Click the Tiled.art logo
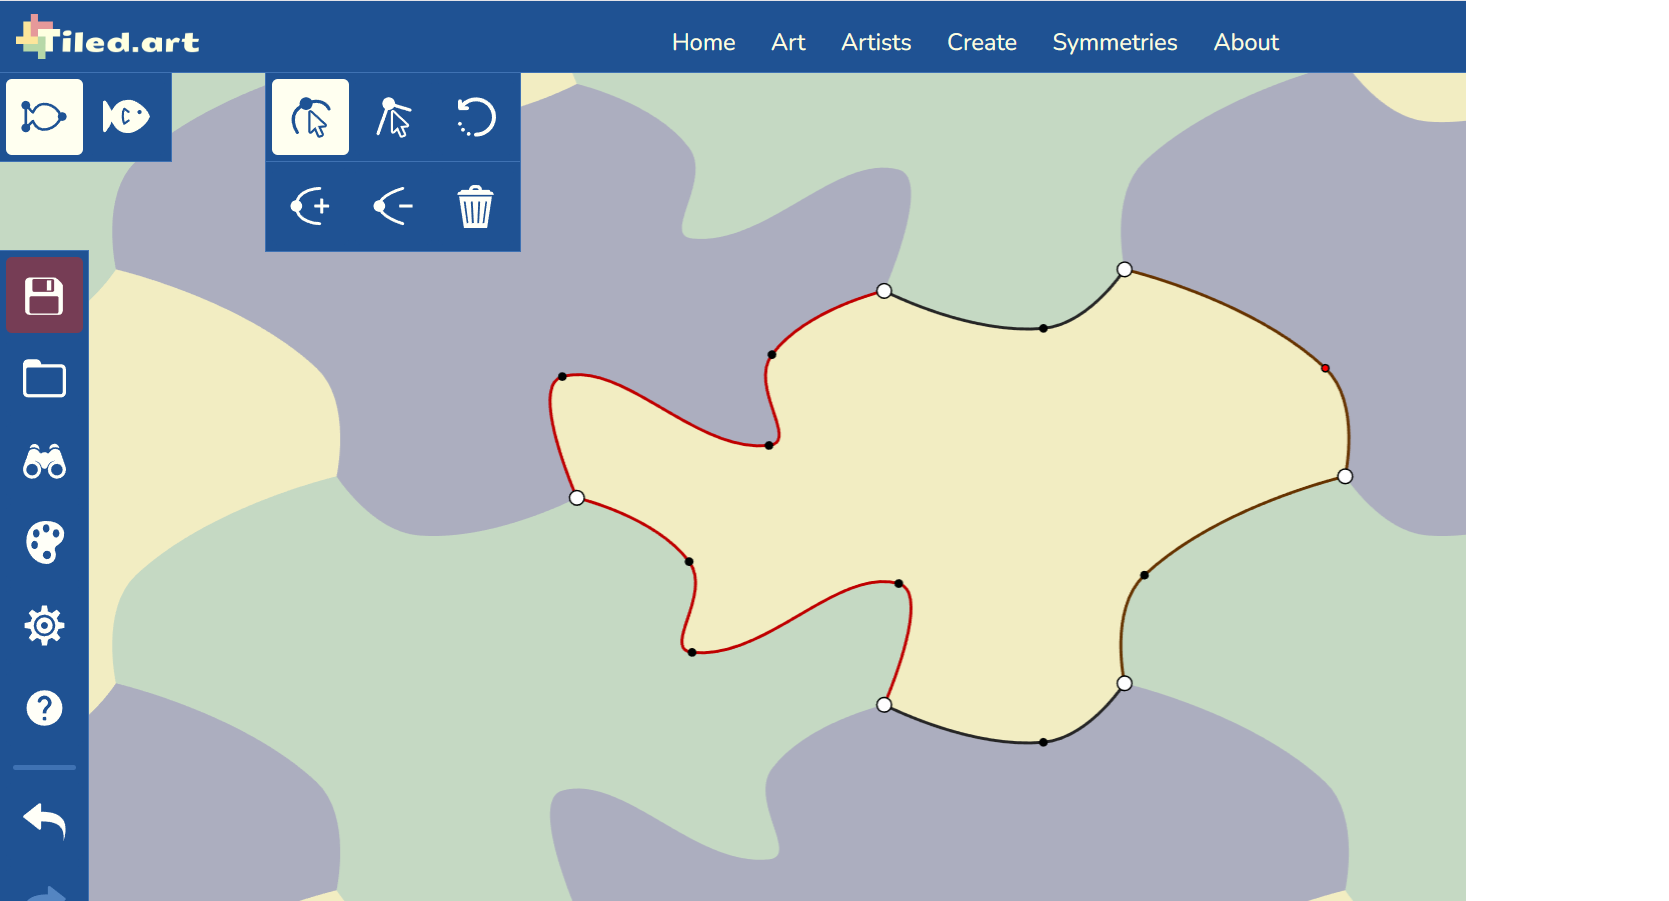This screenshot has height=901, width=1669. (x=108, y=37)
